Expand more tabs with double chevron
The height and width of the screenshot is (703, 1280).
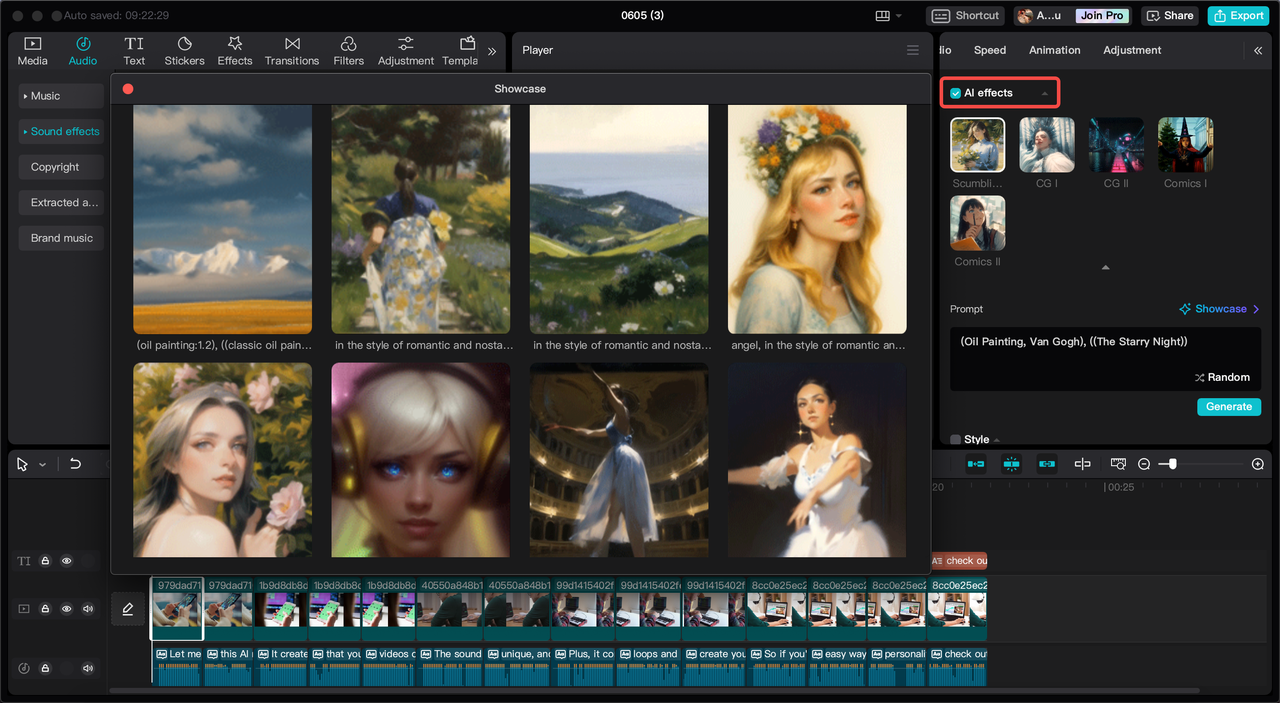[492, 51]
